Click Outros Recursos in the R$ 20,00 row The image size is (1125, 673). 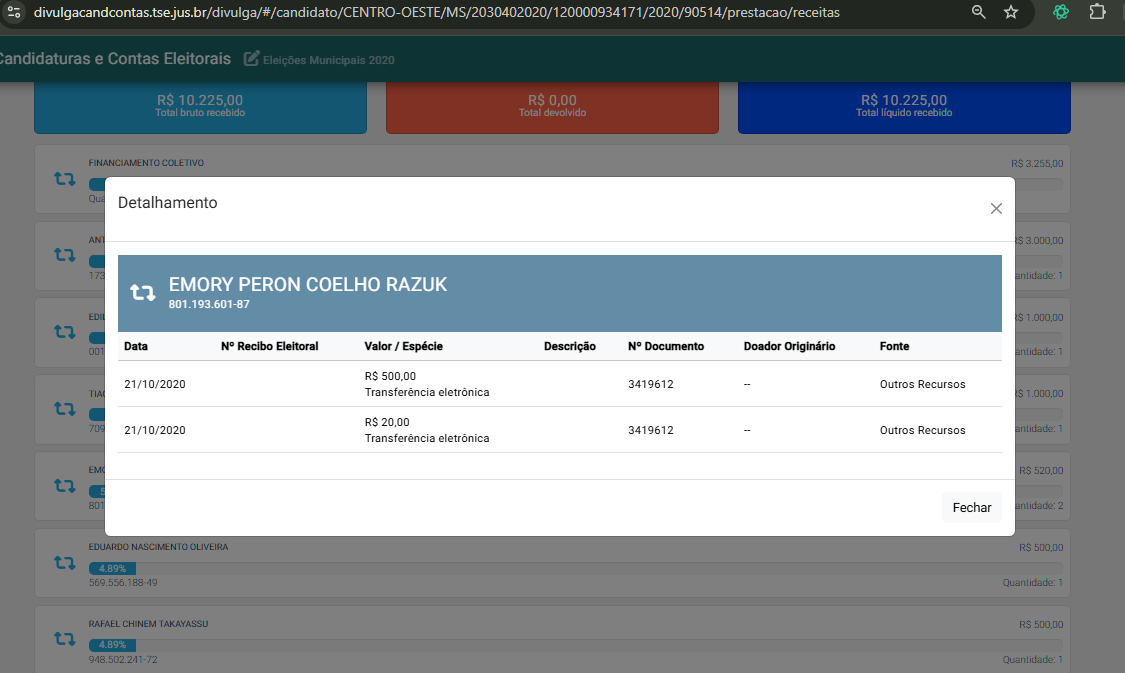pos(923,430)
